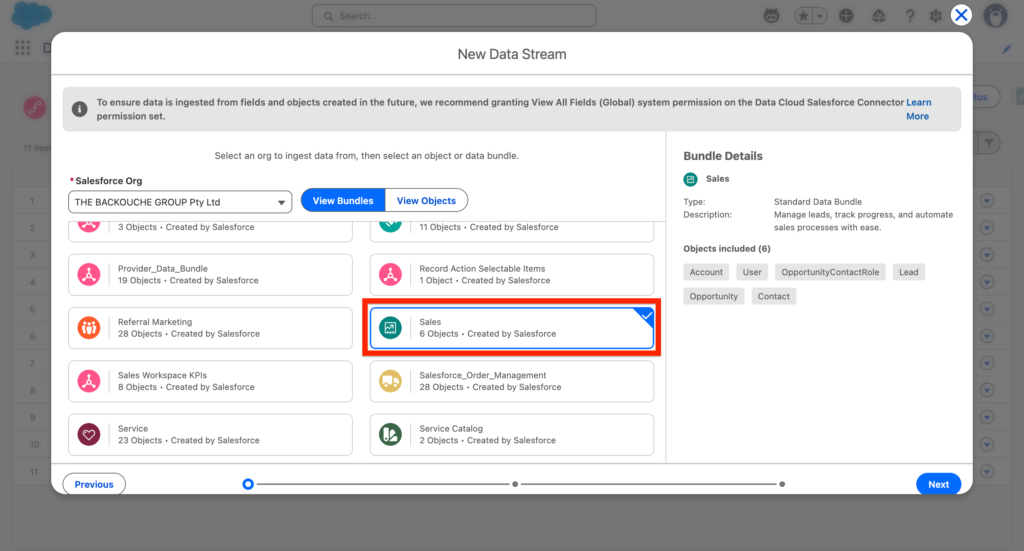Expand the favorites list dropdown arrow
This screenshot has width=1024, height=551.
click(x=820, y=16)
